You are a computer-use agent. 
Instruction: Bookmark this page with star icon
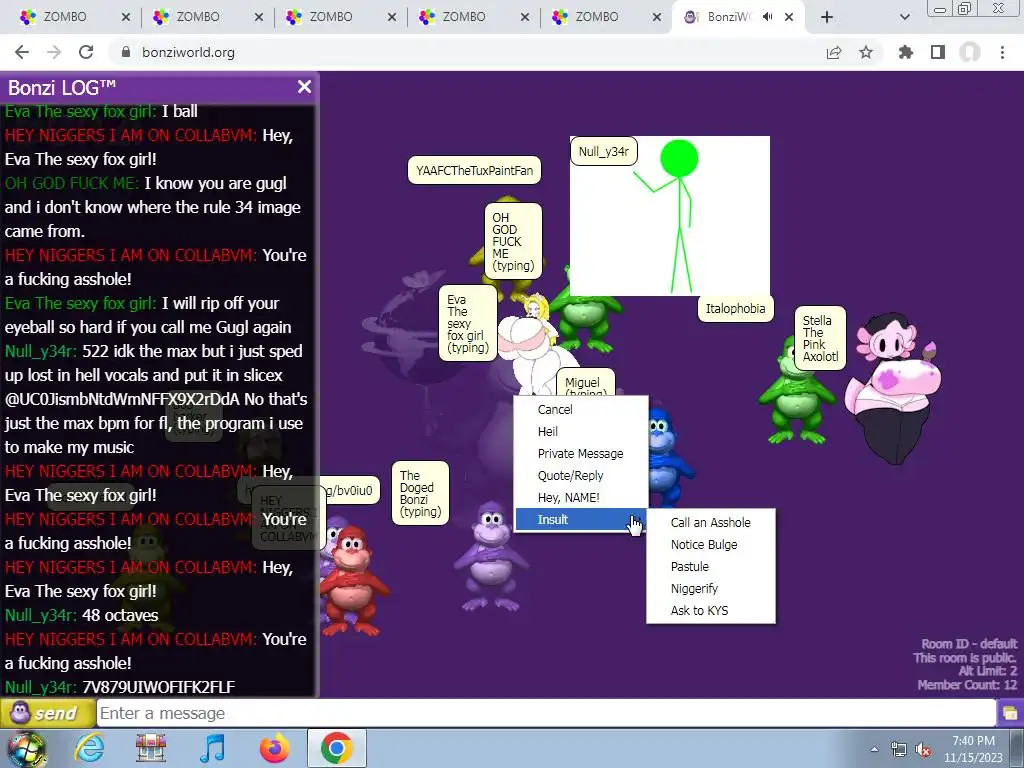click(866, 52)
